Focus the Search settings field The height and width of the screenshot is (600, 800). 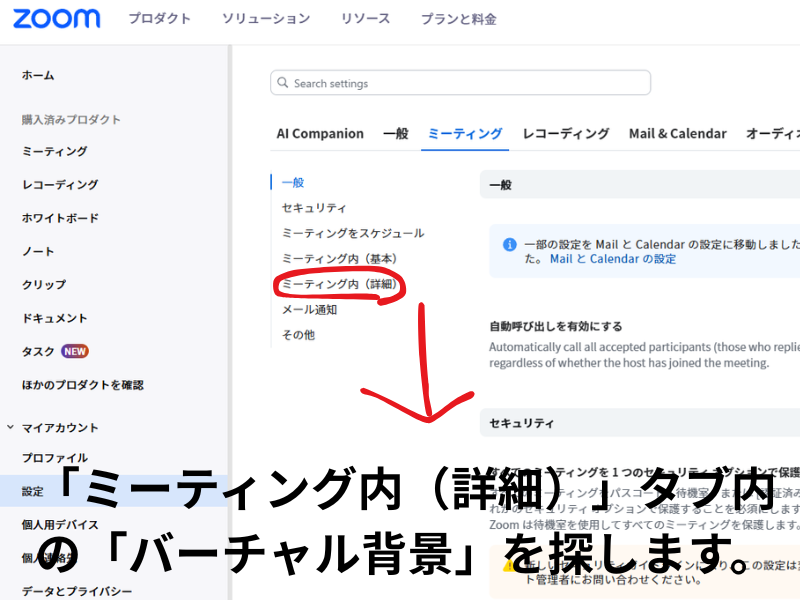point(460,83)
